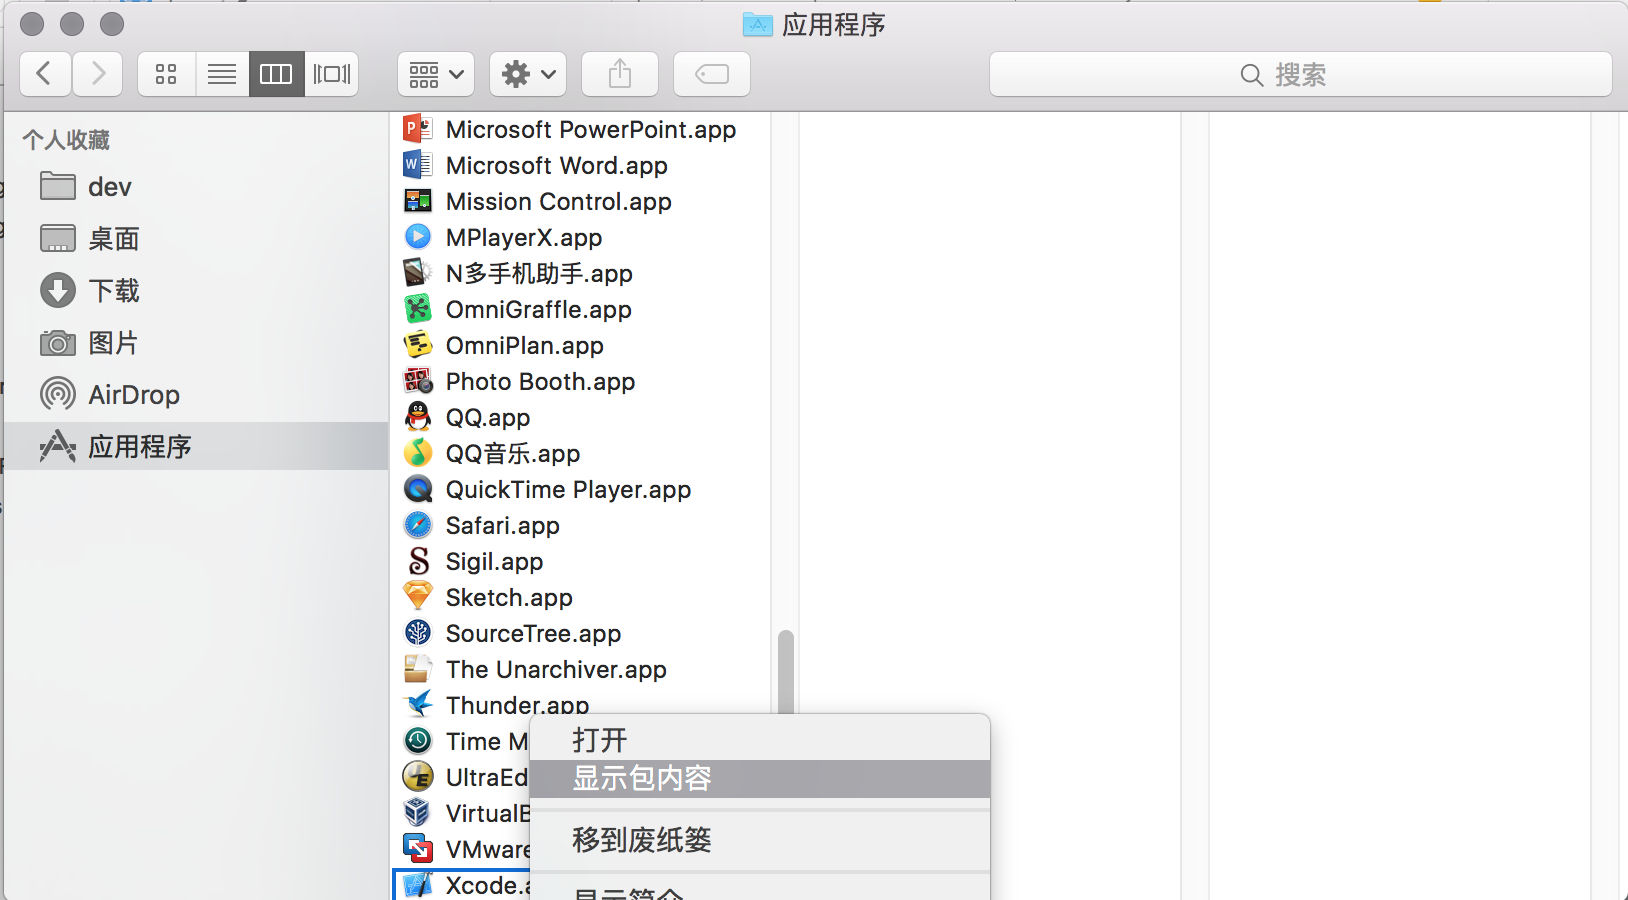
Task: Switch to list view
Action: pos(222,74)
